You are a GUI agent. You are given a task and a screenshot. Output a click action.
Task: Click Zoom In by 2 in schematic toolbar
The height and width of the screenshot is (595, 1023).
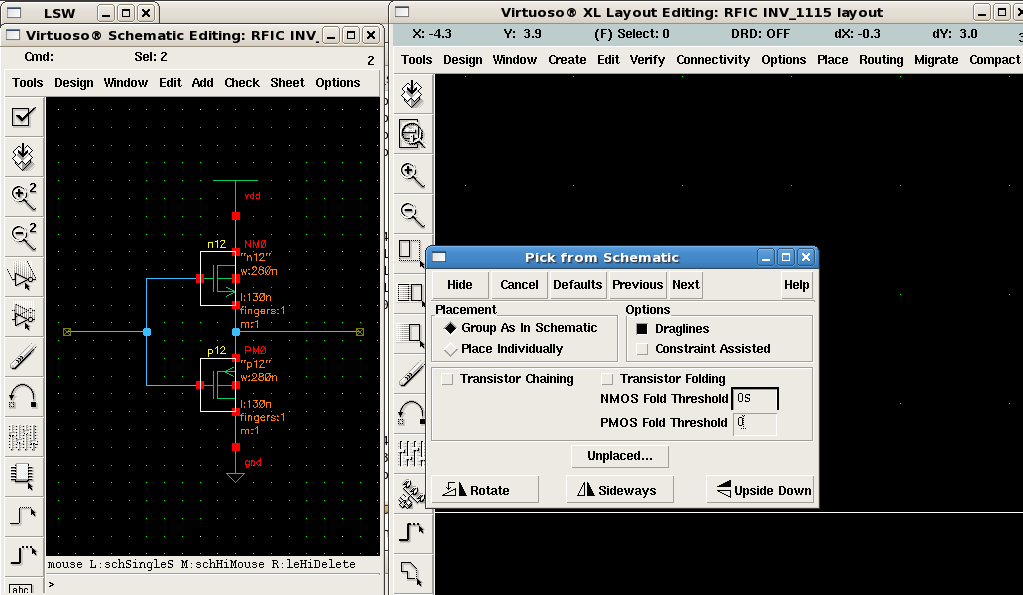(x=24, y=197)
